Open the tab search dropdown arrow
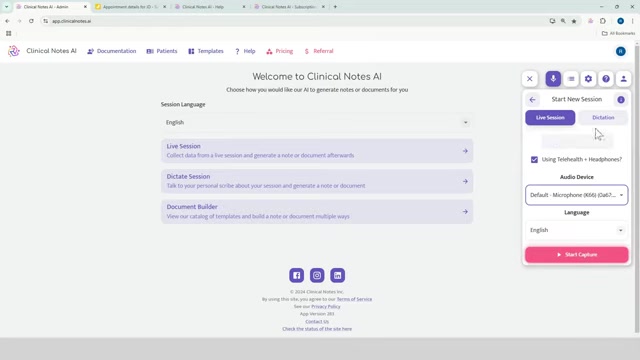 [7, 7]
